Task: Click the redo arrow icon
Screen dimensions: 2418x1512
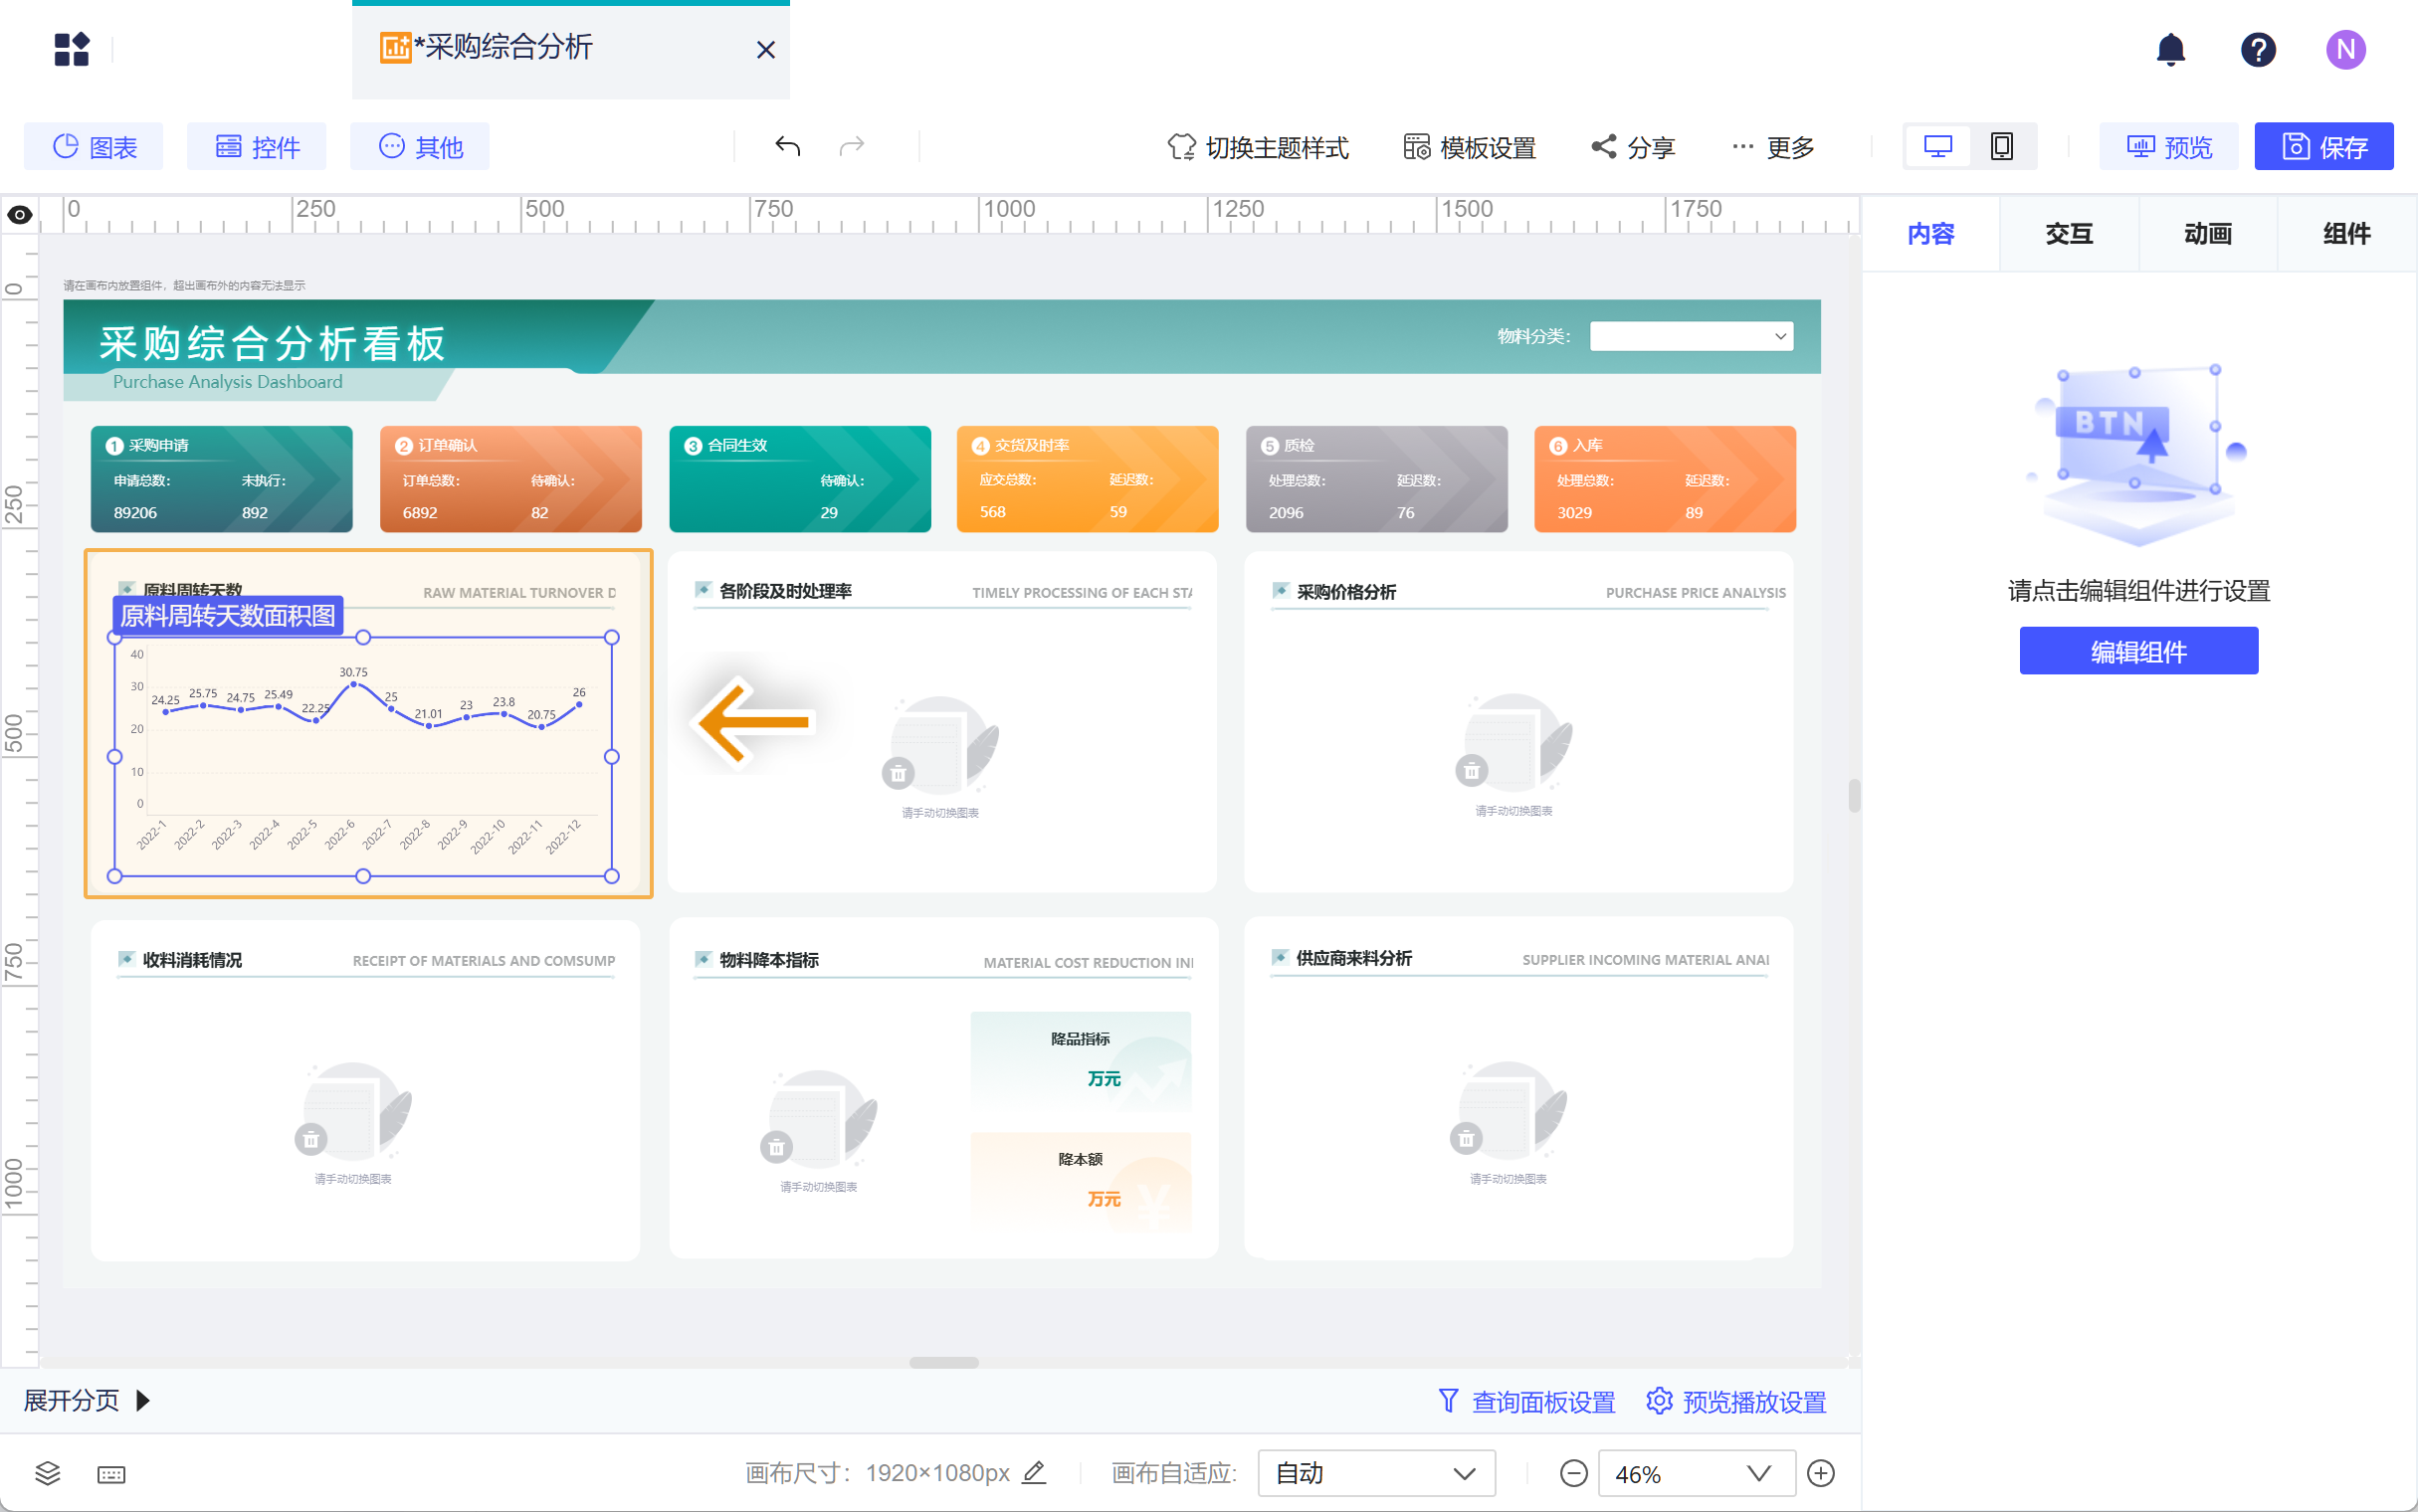Action: click(851, 147)
